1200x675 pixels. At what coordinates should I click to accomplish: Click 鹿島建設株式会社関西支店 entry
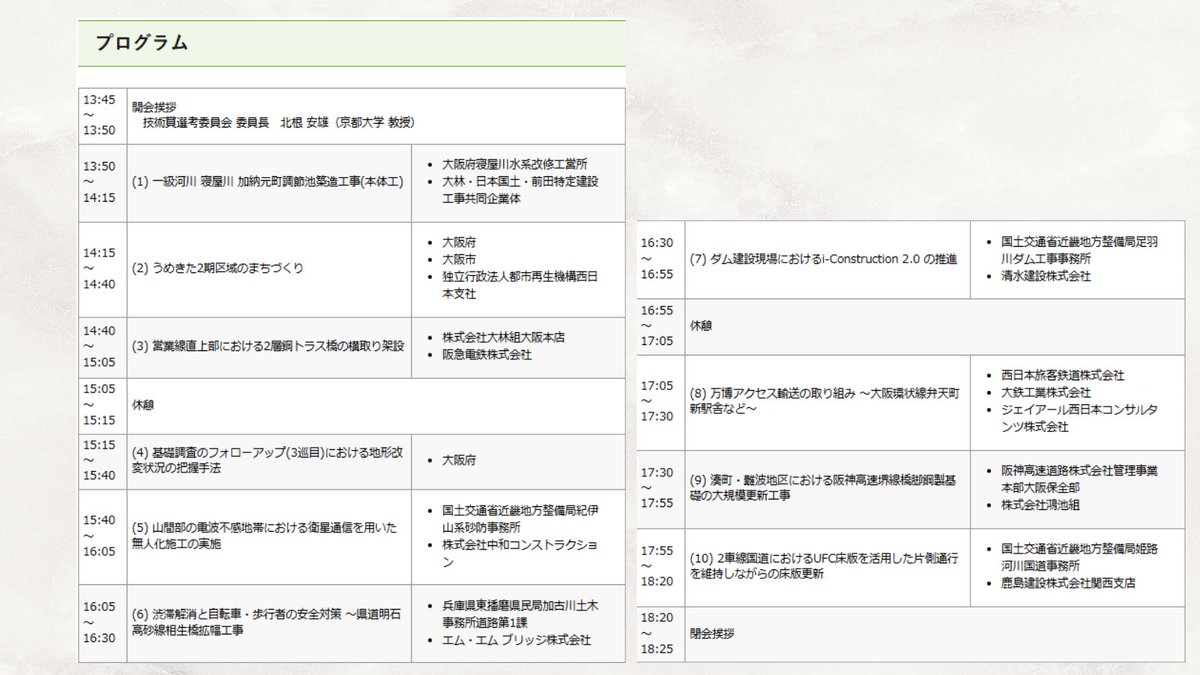[1068, 582]
